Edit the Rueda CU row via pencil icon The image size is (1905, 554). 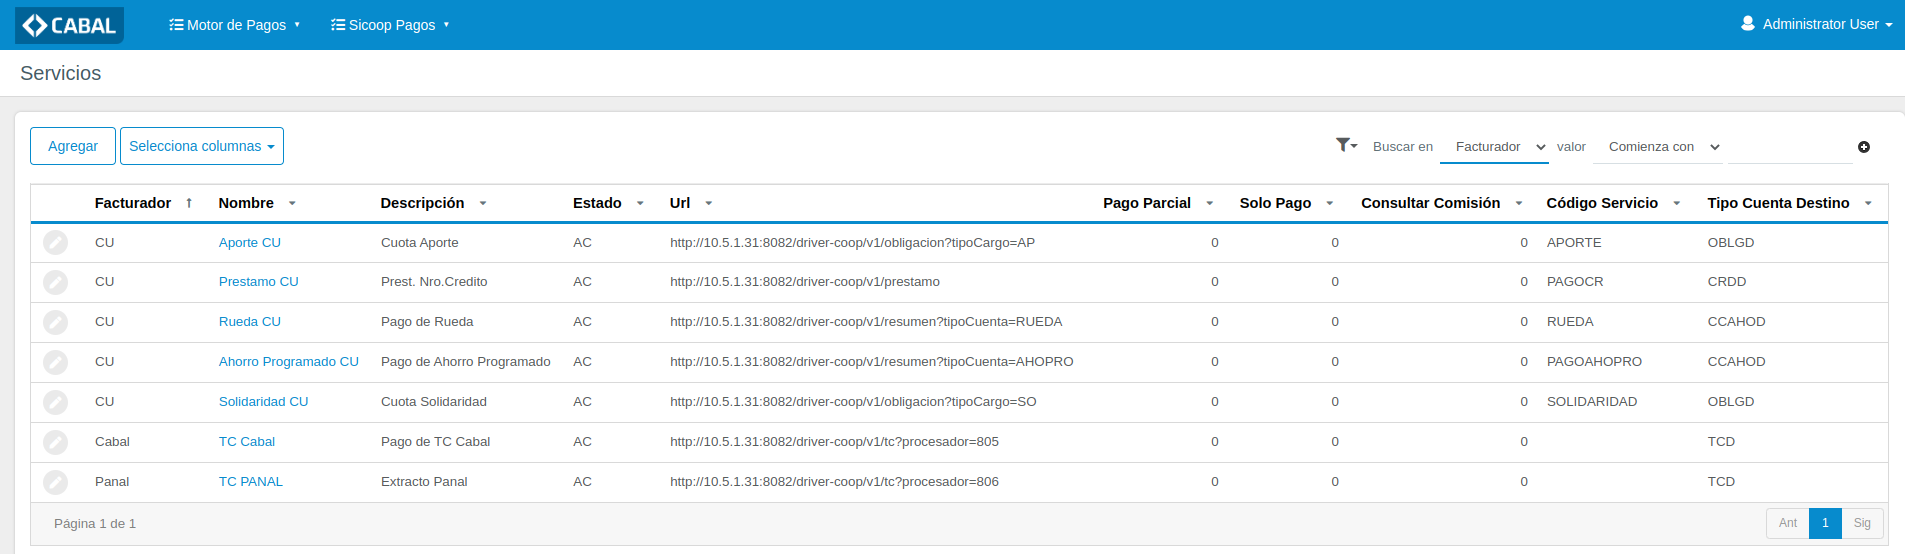(x=56, y=322)
